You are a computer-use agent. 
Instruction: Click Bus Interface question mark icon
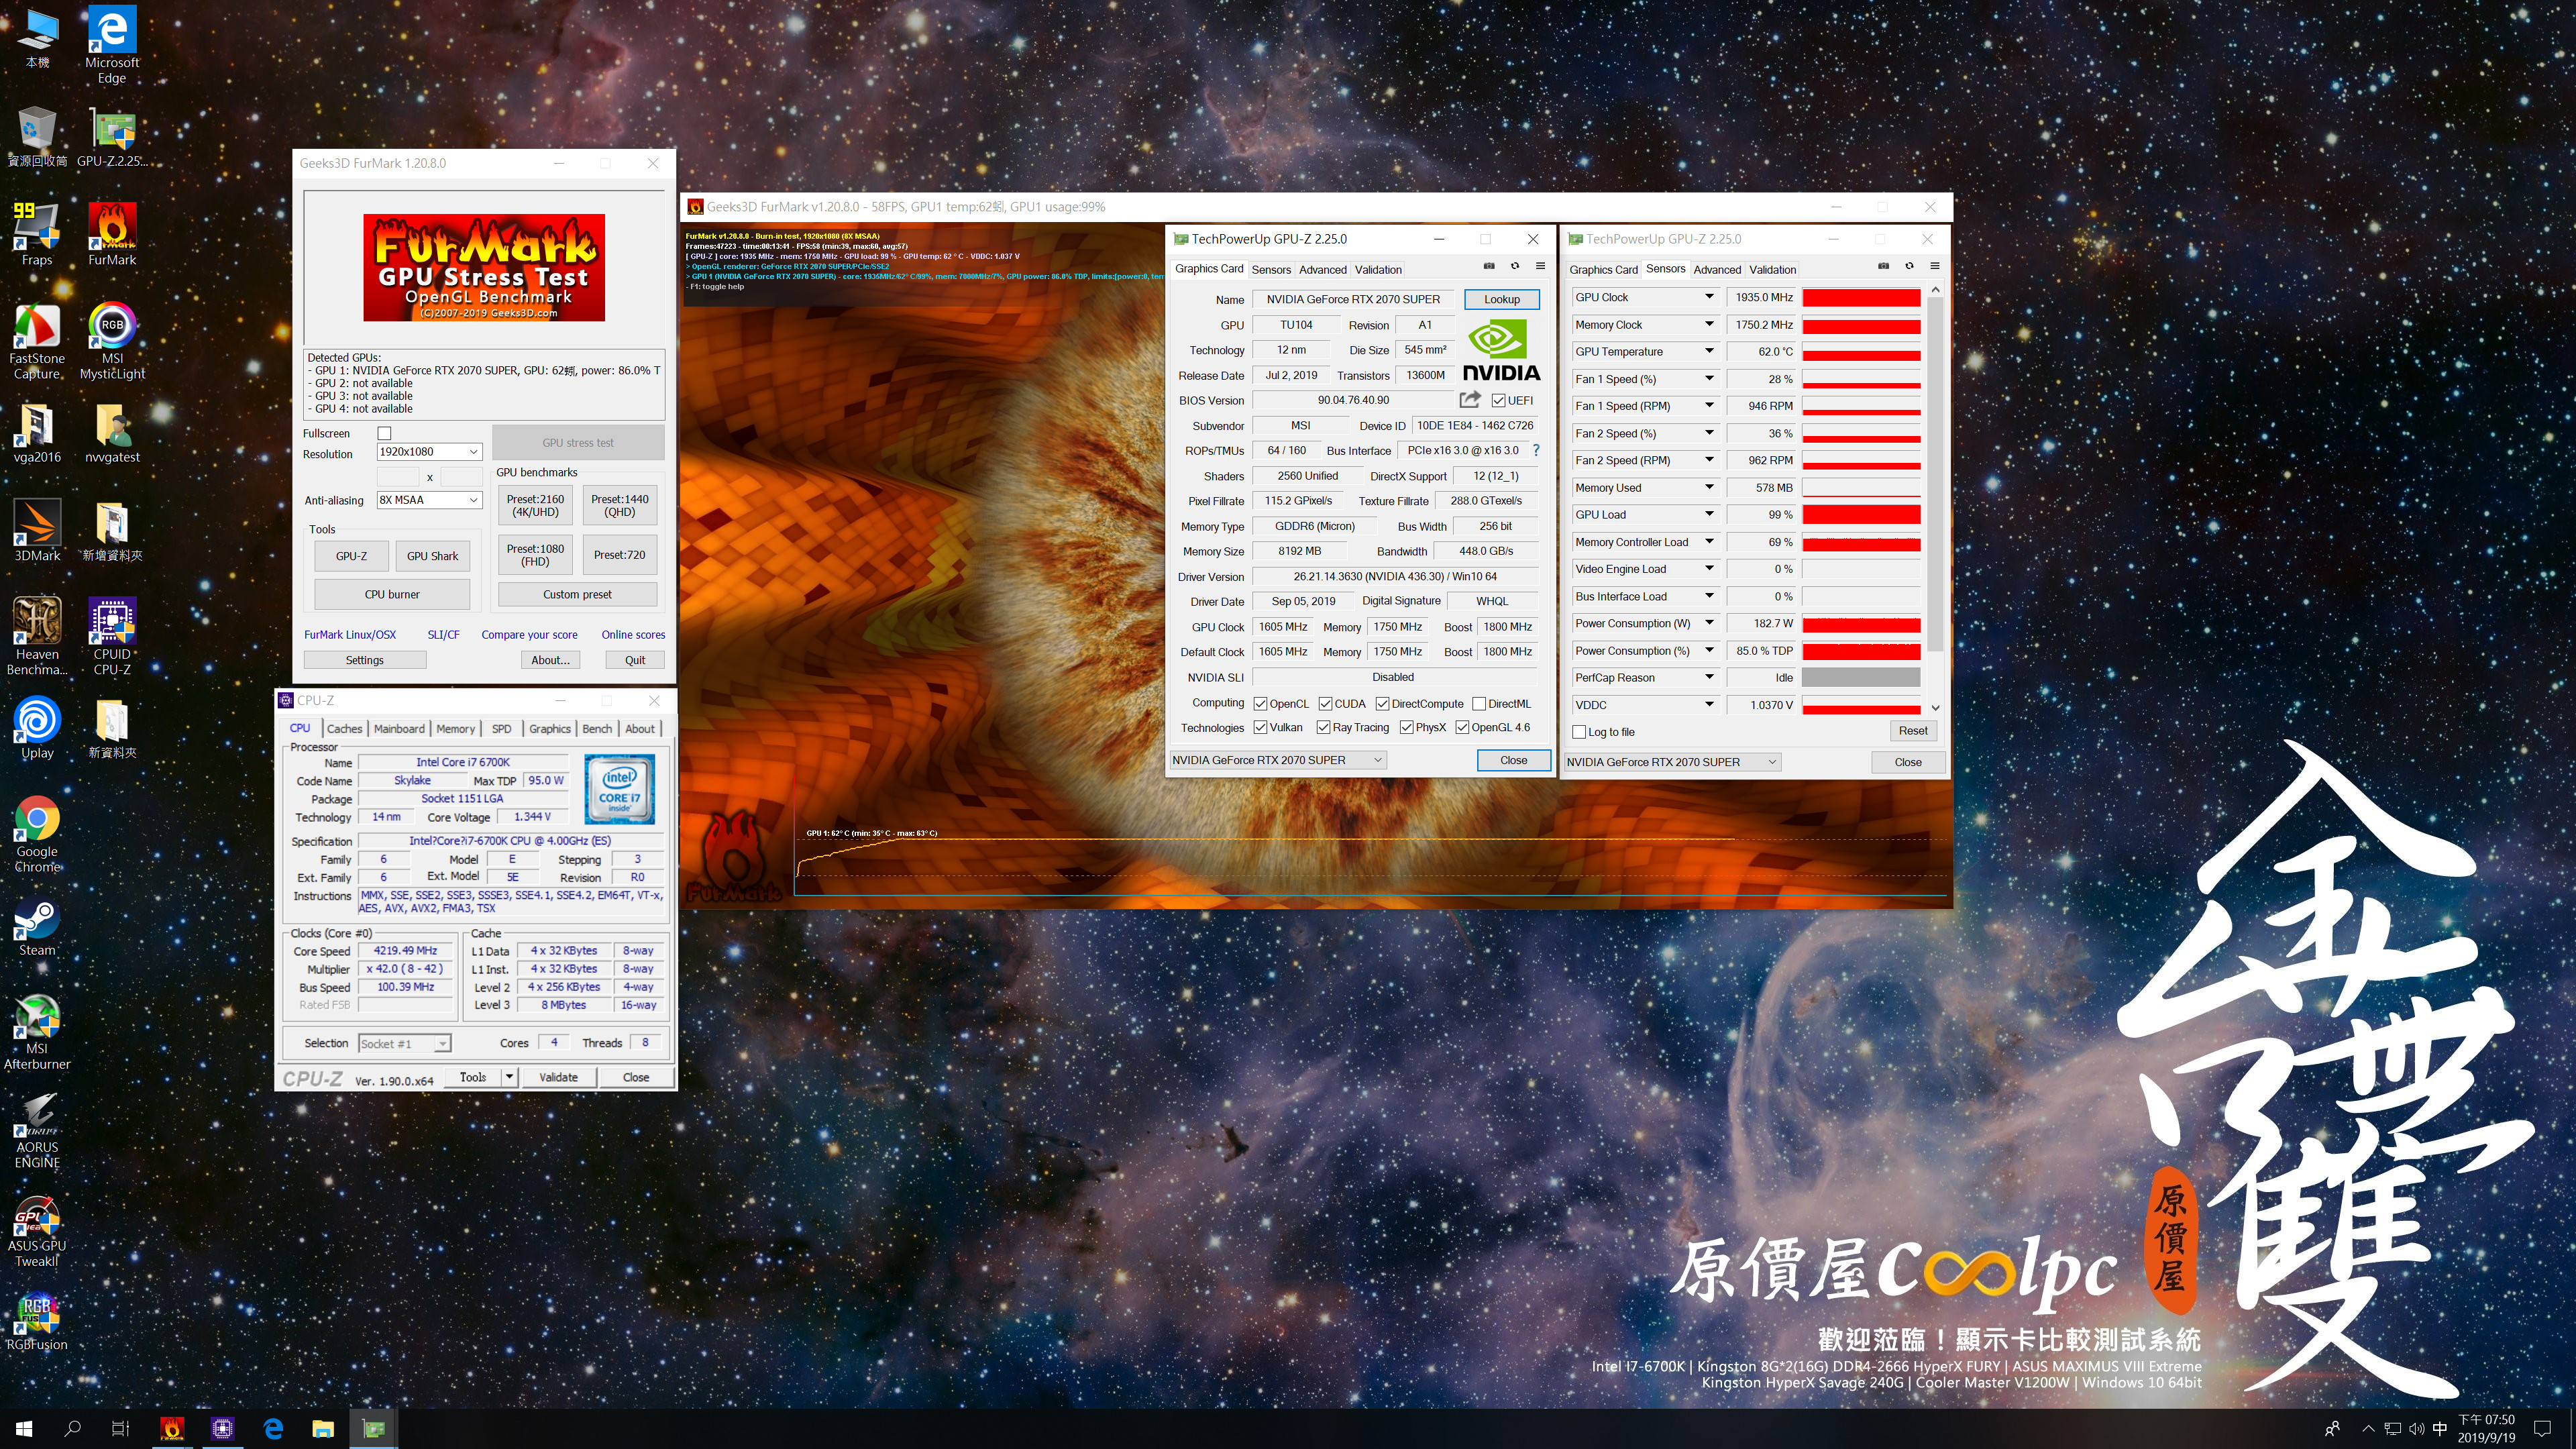point(1536,450)
